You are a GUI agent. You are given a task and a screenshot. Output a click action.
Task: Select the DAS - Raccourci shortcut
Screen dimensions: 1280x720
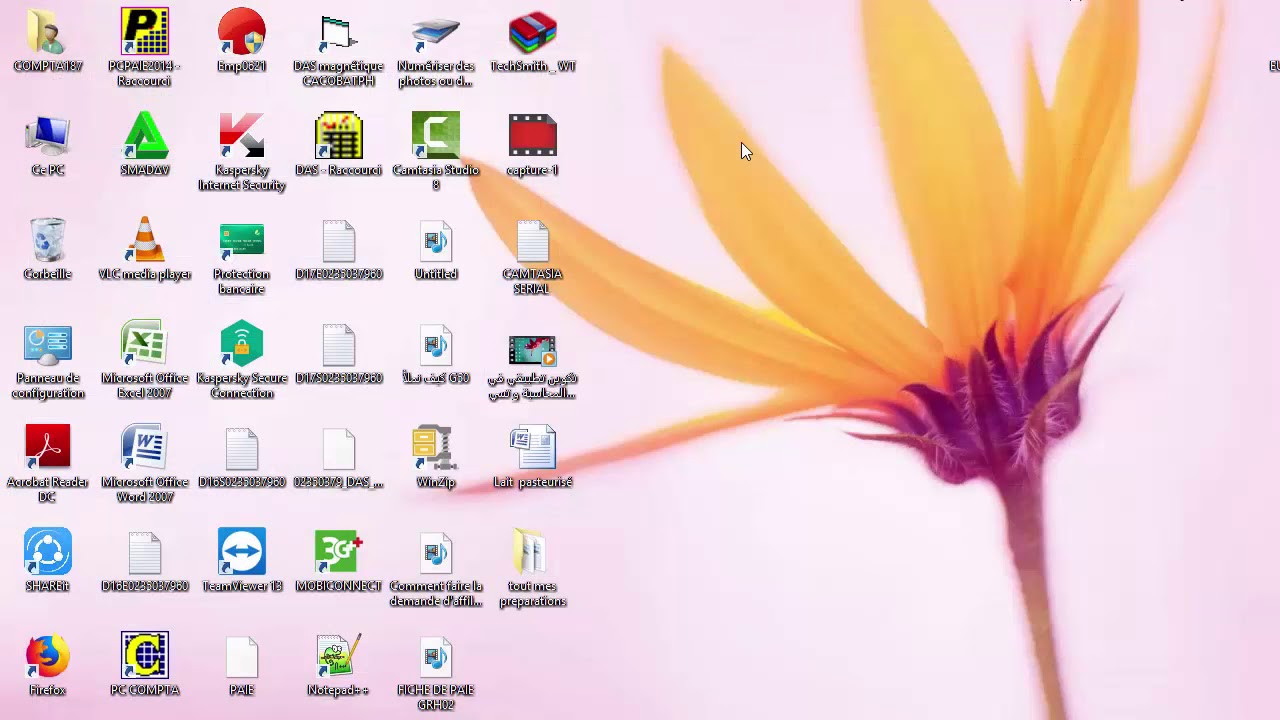click(339, 136)
